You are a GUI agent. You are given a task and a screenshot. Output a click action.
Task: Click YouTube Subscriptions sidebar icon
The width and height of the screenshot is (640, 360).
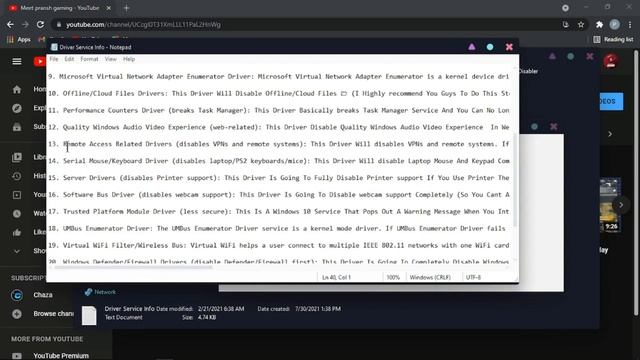tap(17, 127)
